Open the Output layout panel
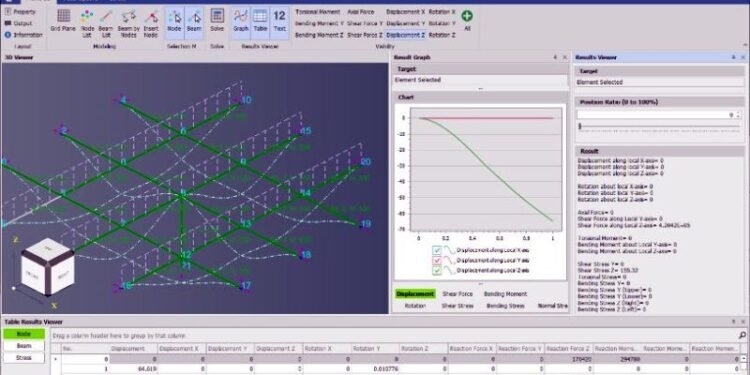The image size is (750, 375). coord(19,23)
